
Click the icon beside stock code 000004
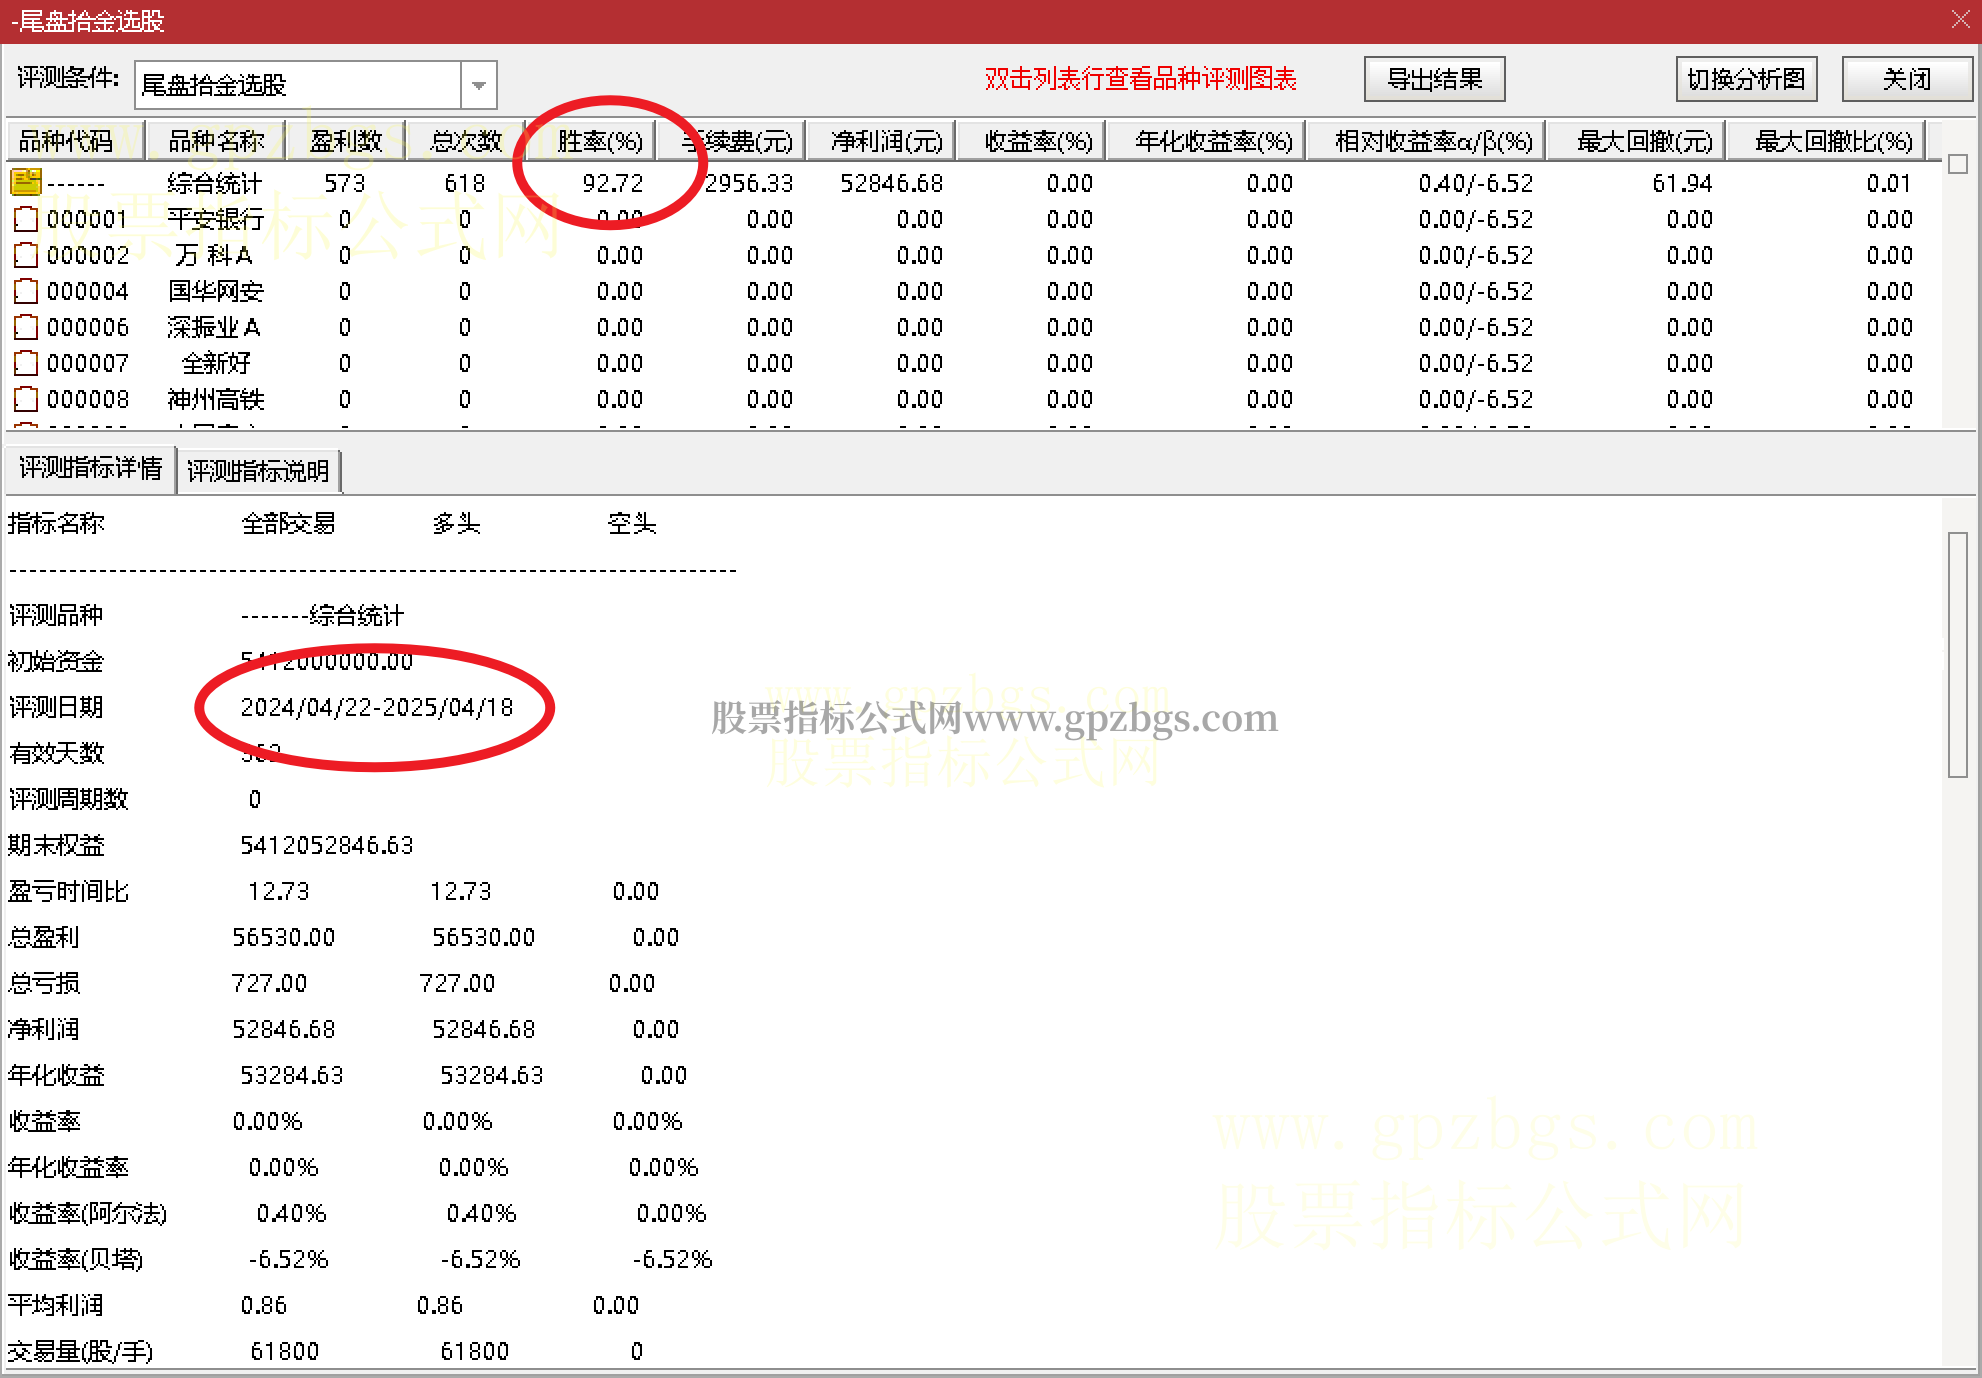tap(26, 291)
